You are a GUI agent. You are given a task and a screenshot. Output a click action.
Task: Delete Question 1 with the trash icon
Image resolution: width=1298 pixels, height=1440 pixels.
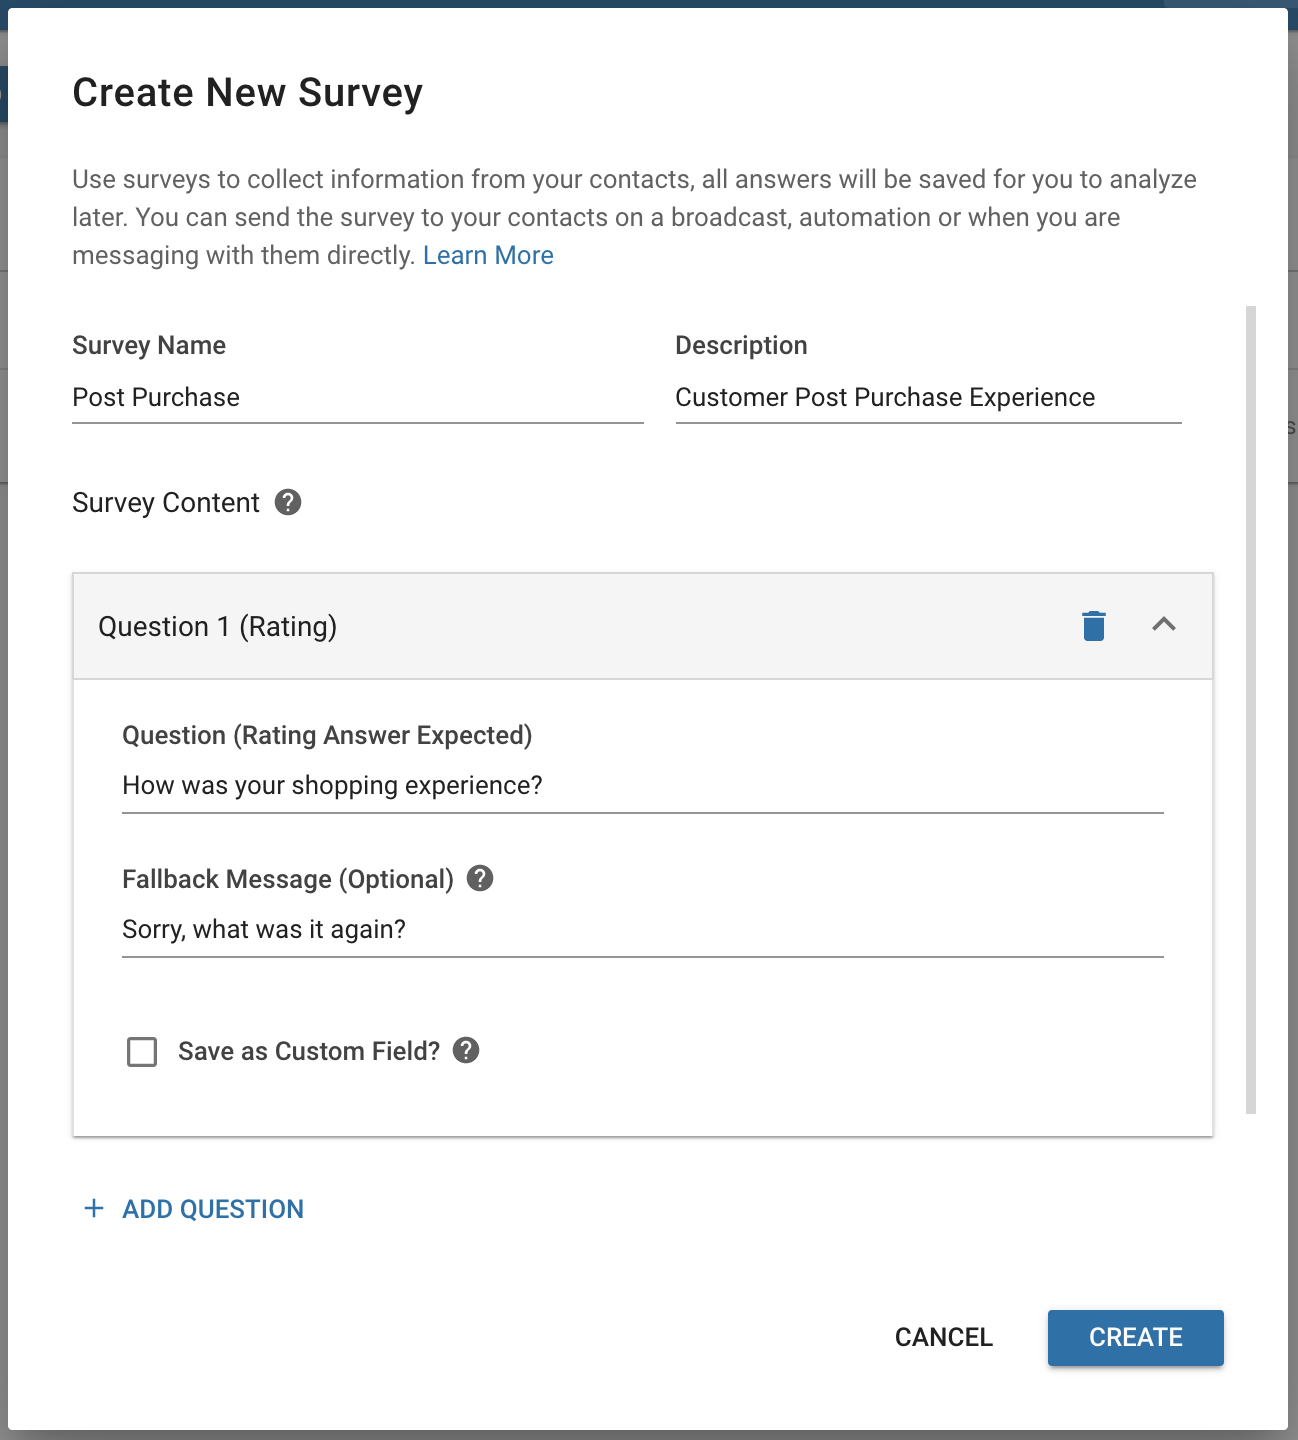tap(1094, 626)
